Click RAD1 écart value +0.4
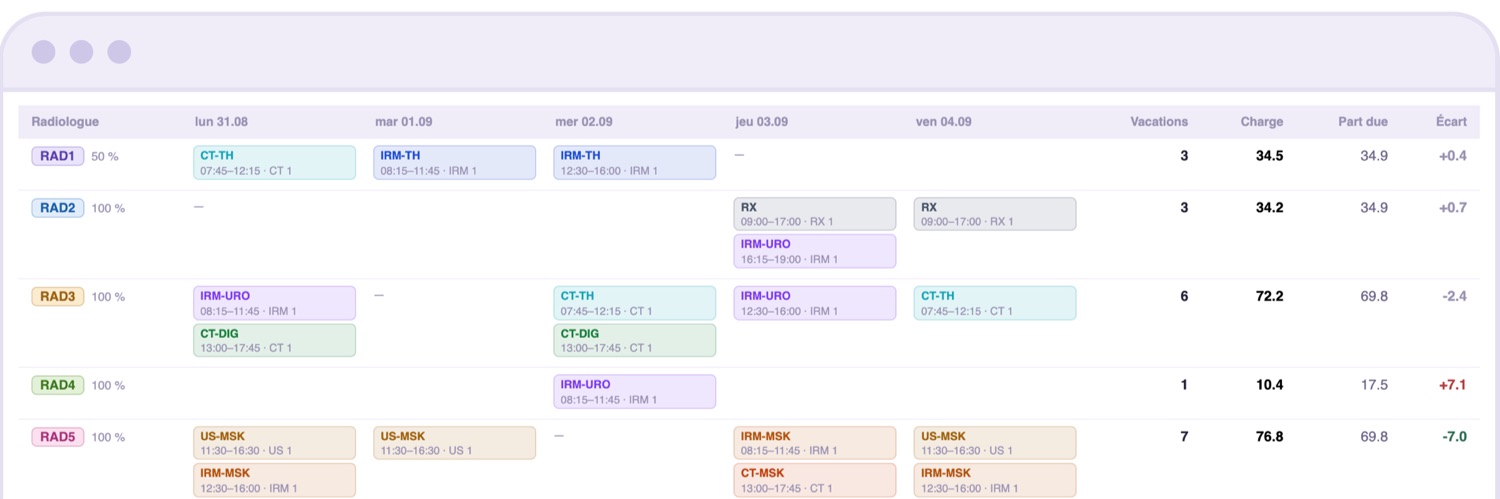This screenshot has width=1500, height=499. point(1451,156)
